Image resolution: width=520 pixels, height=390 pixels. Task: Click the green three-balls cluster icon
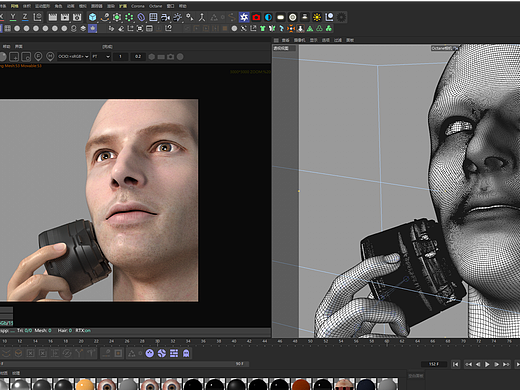[329, 28]
